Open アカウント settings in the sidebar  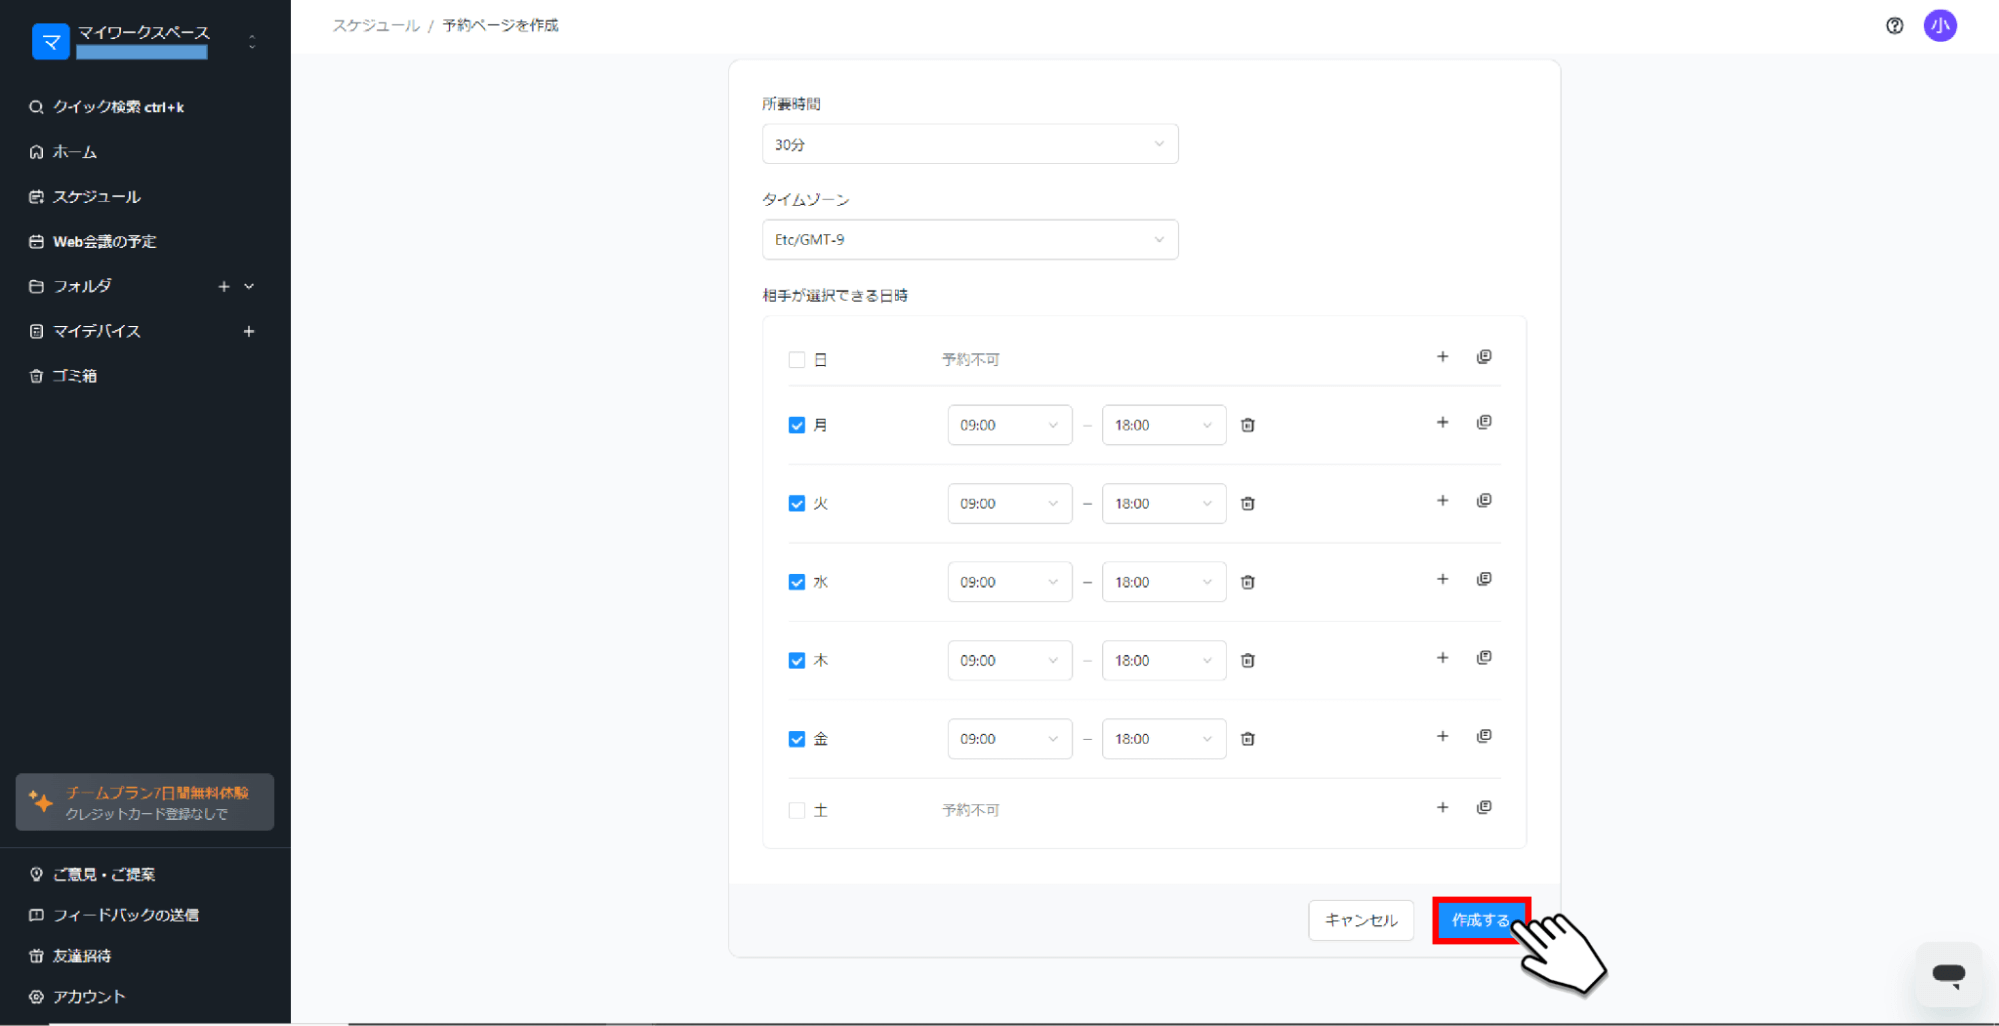coord(77,997)
